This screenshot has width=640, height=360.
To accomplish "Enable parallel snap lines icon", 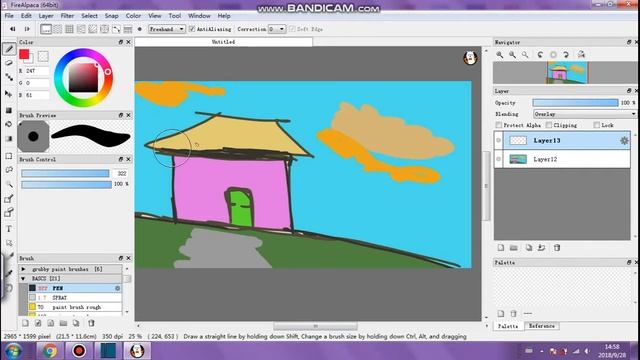I will 58,29.
